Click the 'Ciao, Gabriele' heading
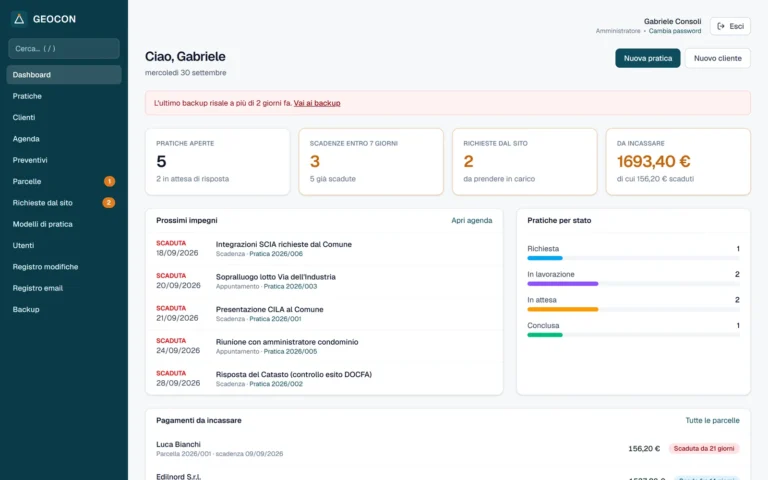 185,56
